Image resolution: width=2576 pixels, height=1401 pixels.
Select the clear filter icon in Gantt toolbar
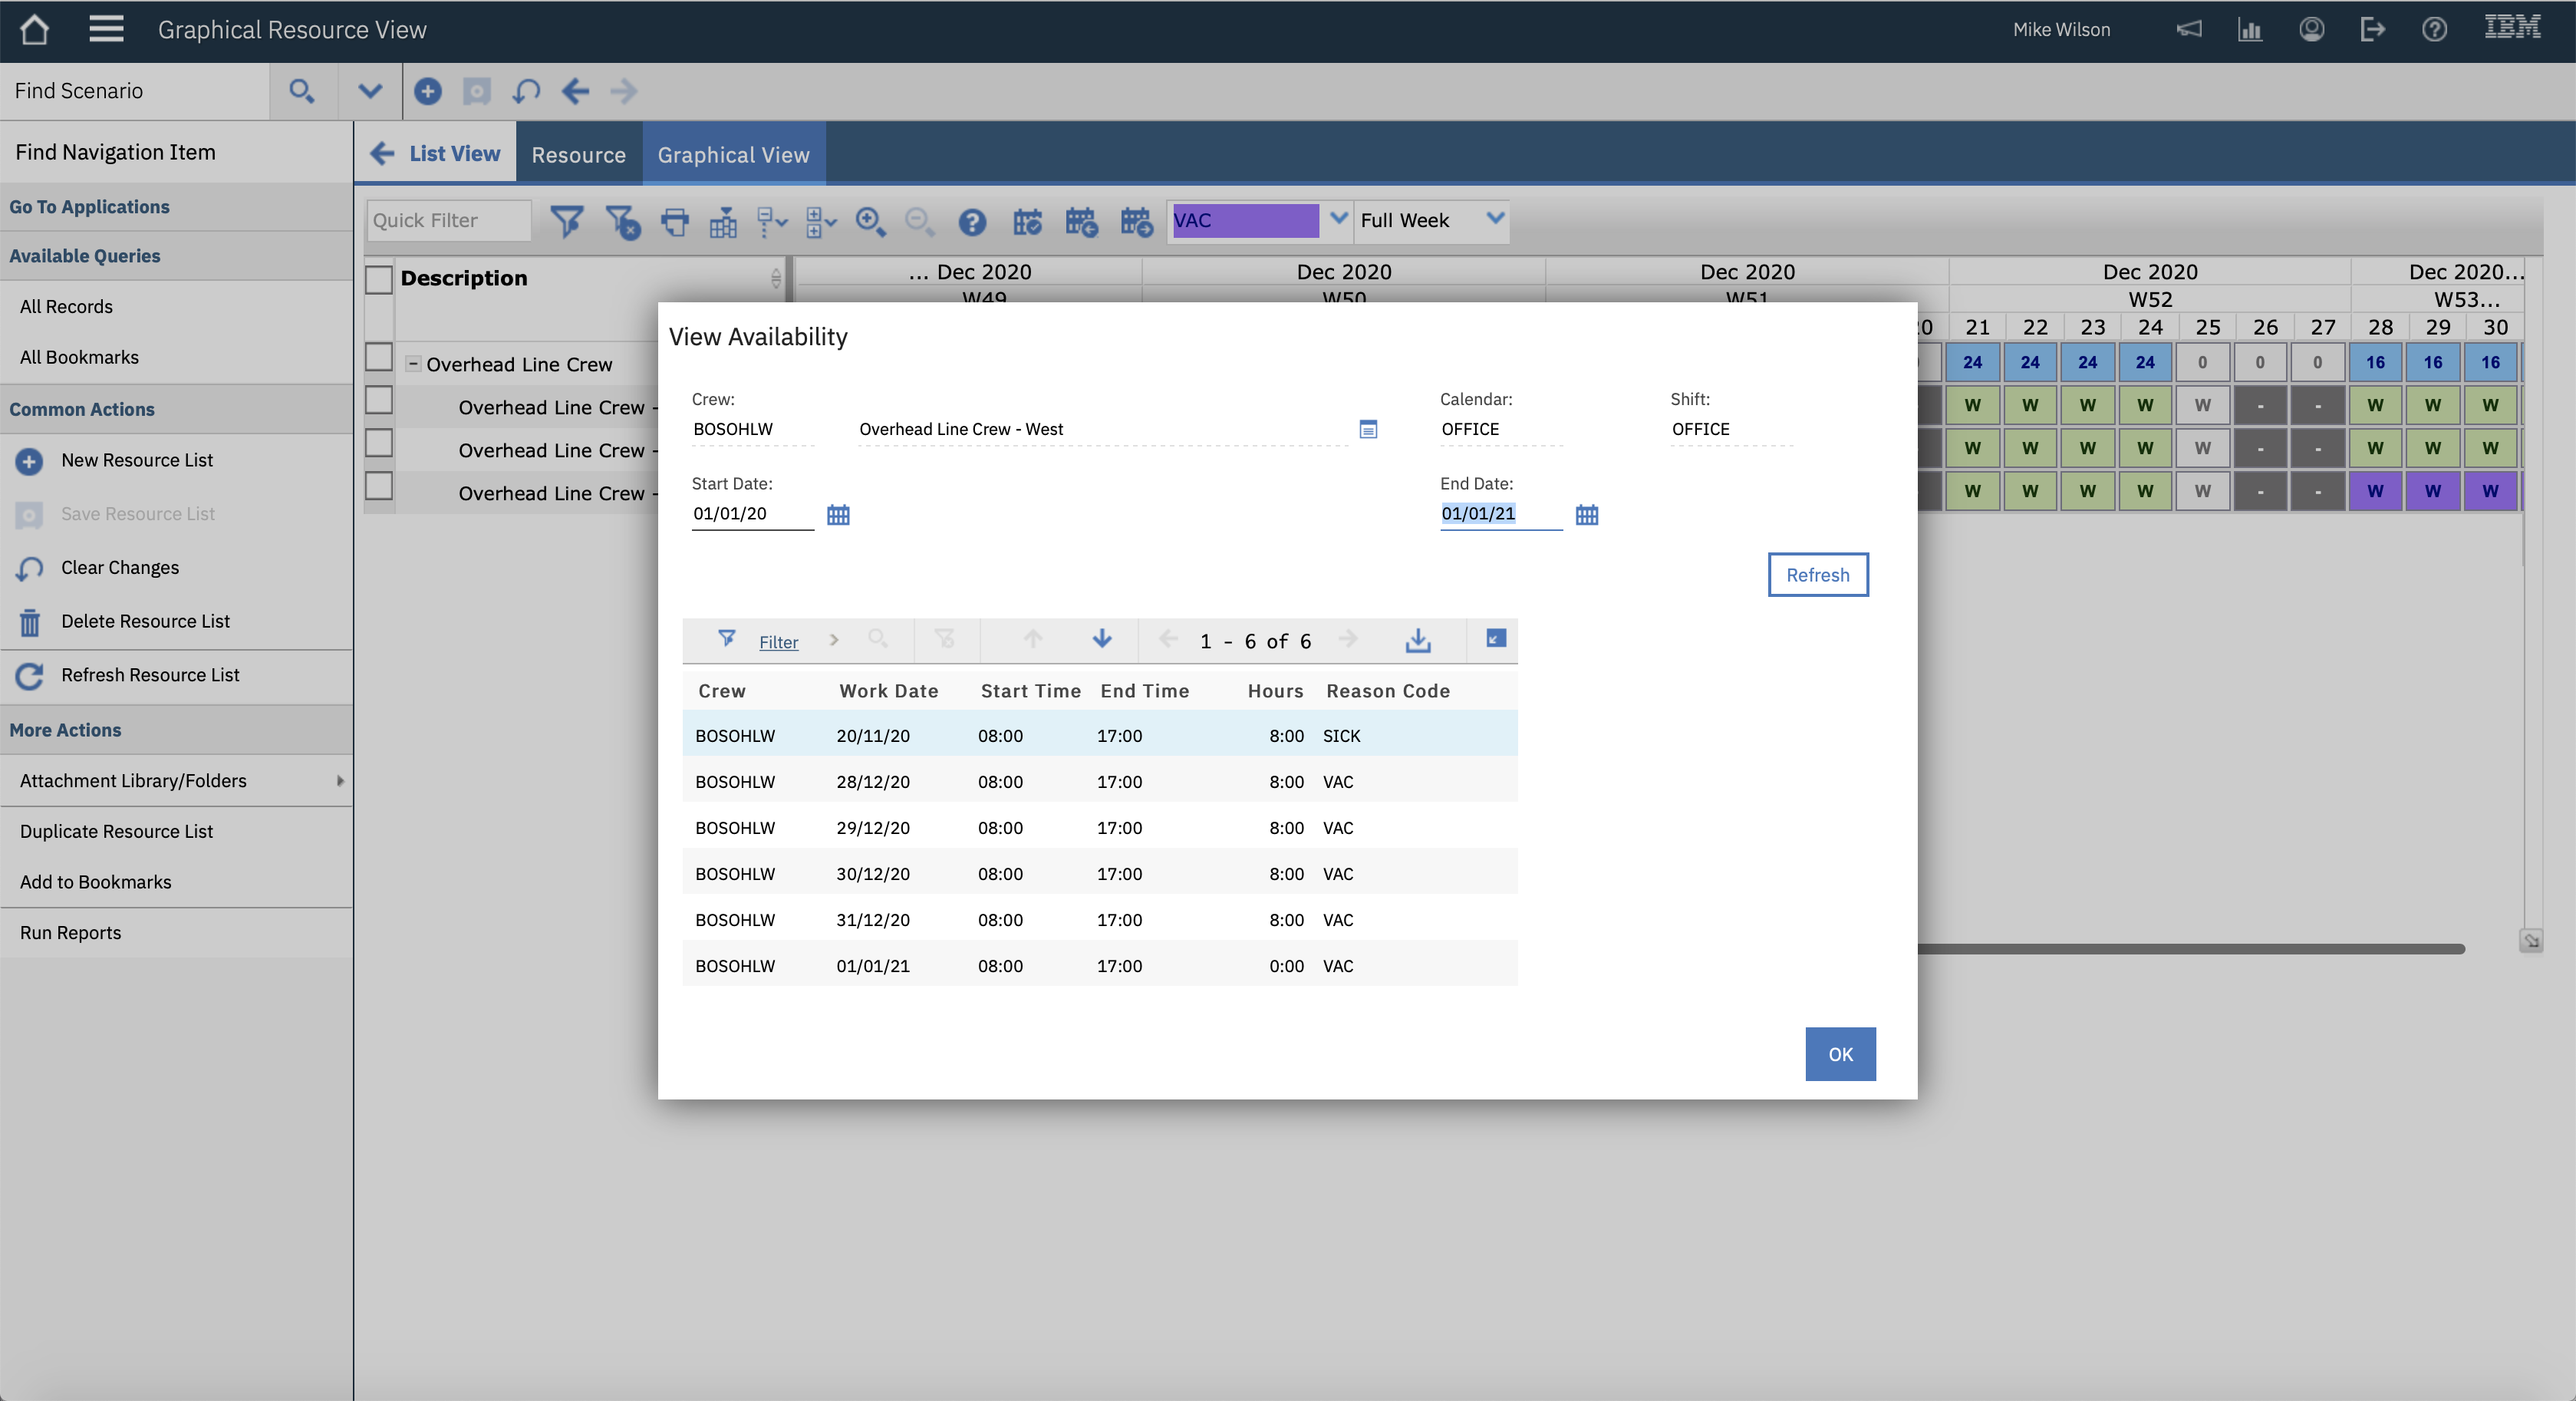pos(622,222)
